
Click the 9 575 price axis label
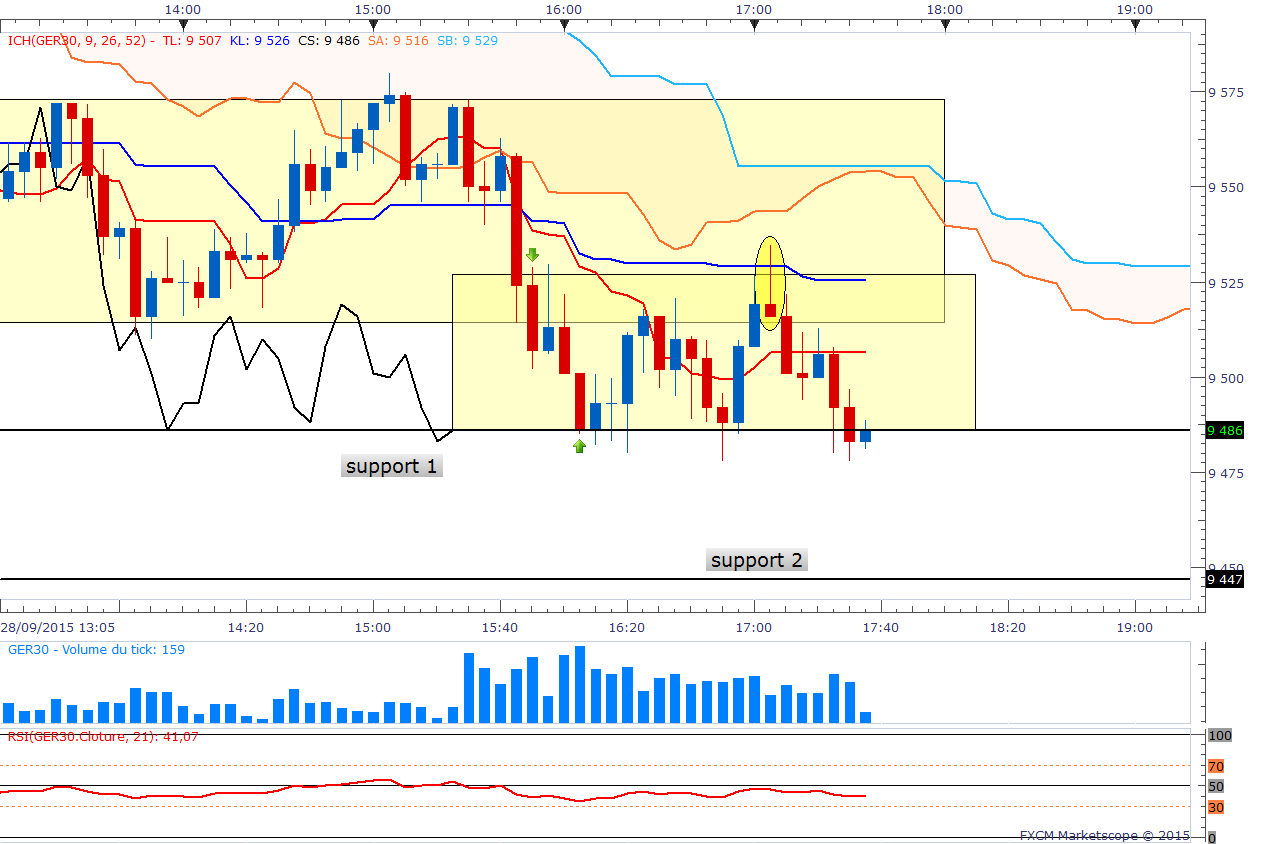(1225, 92)
